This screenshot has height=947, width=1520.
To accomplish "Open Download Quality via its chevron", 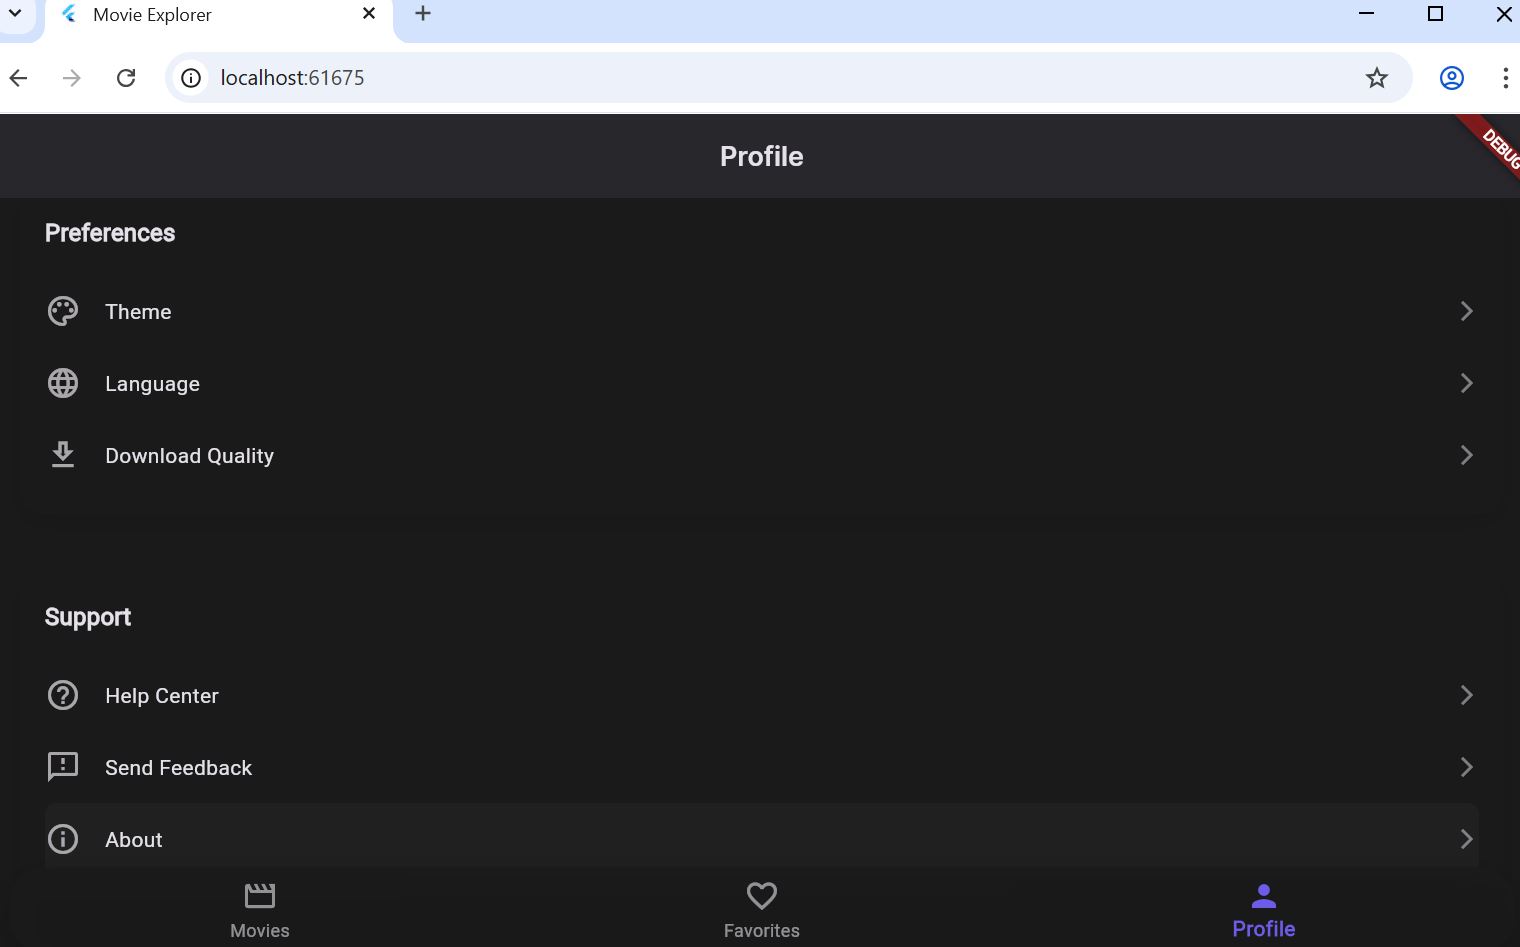I will point(1466,455).
